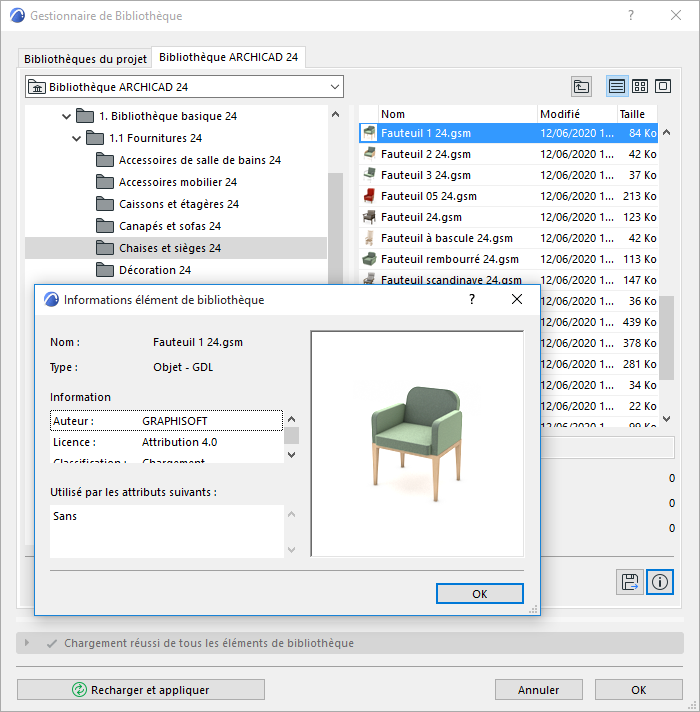Click Canapés et sofas 24 folder icon
This screenshot has height=712, width=700.
coord(105,226)
